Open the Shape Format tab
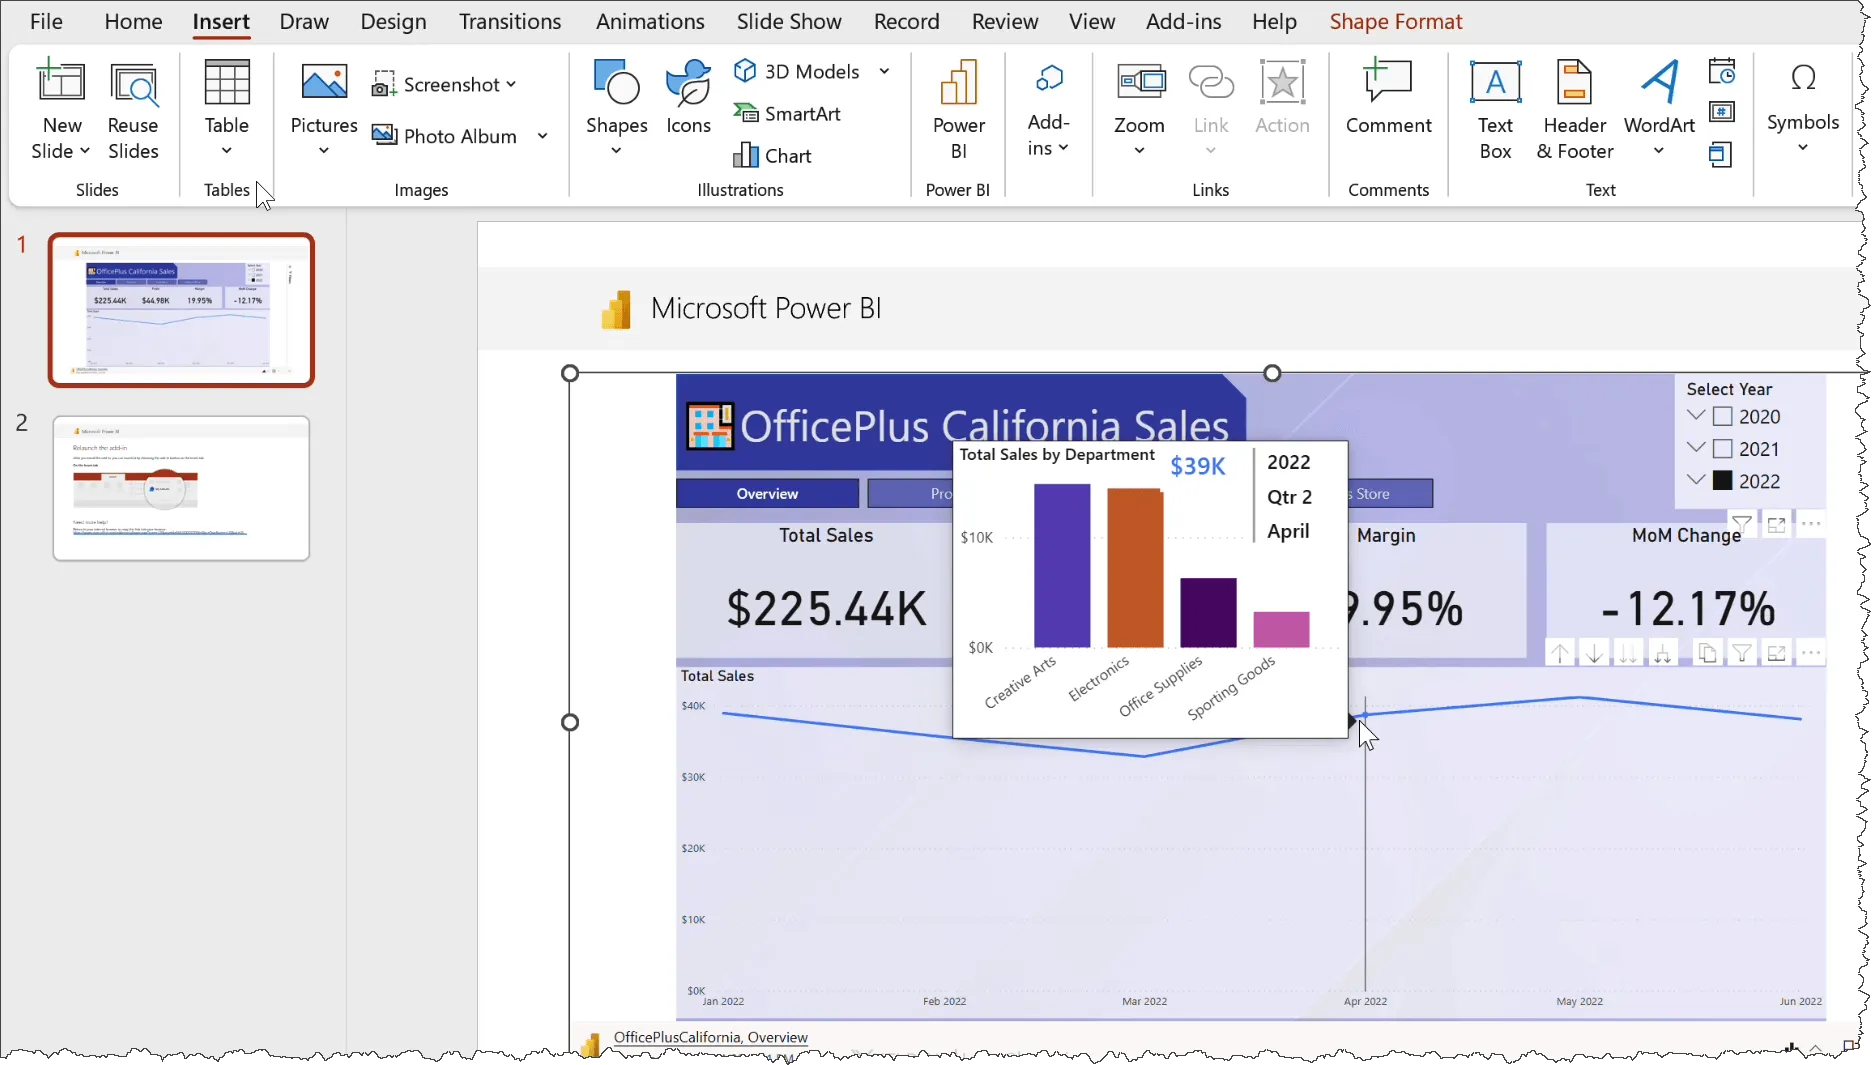The width and height of the screenshot is (1873, 1065). point(1395,21)
